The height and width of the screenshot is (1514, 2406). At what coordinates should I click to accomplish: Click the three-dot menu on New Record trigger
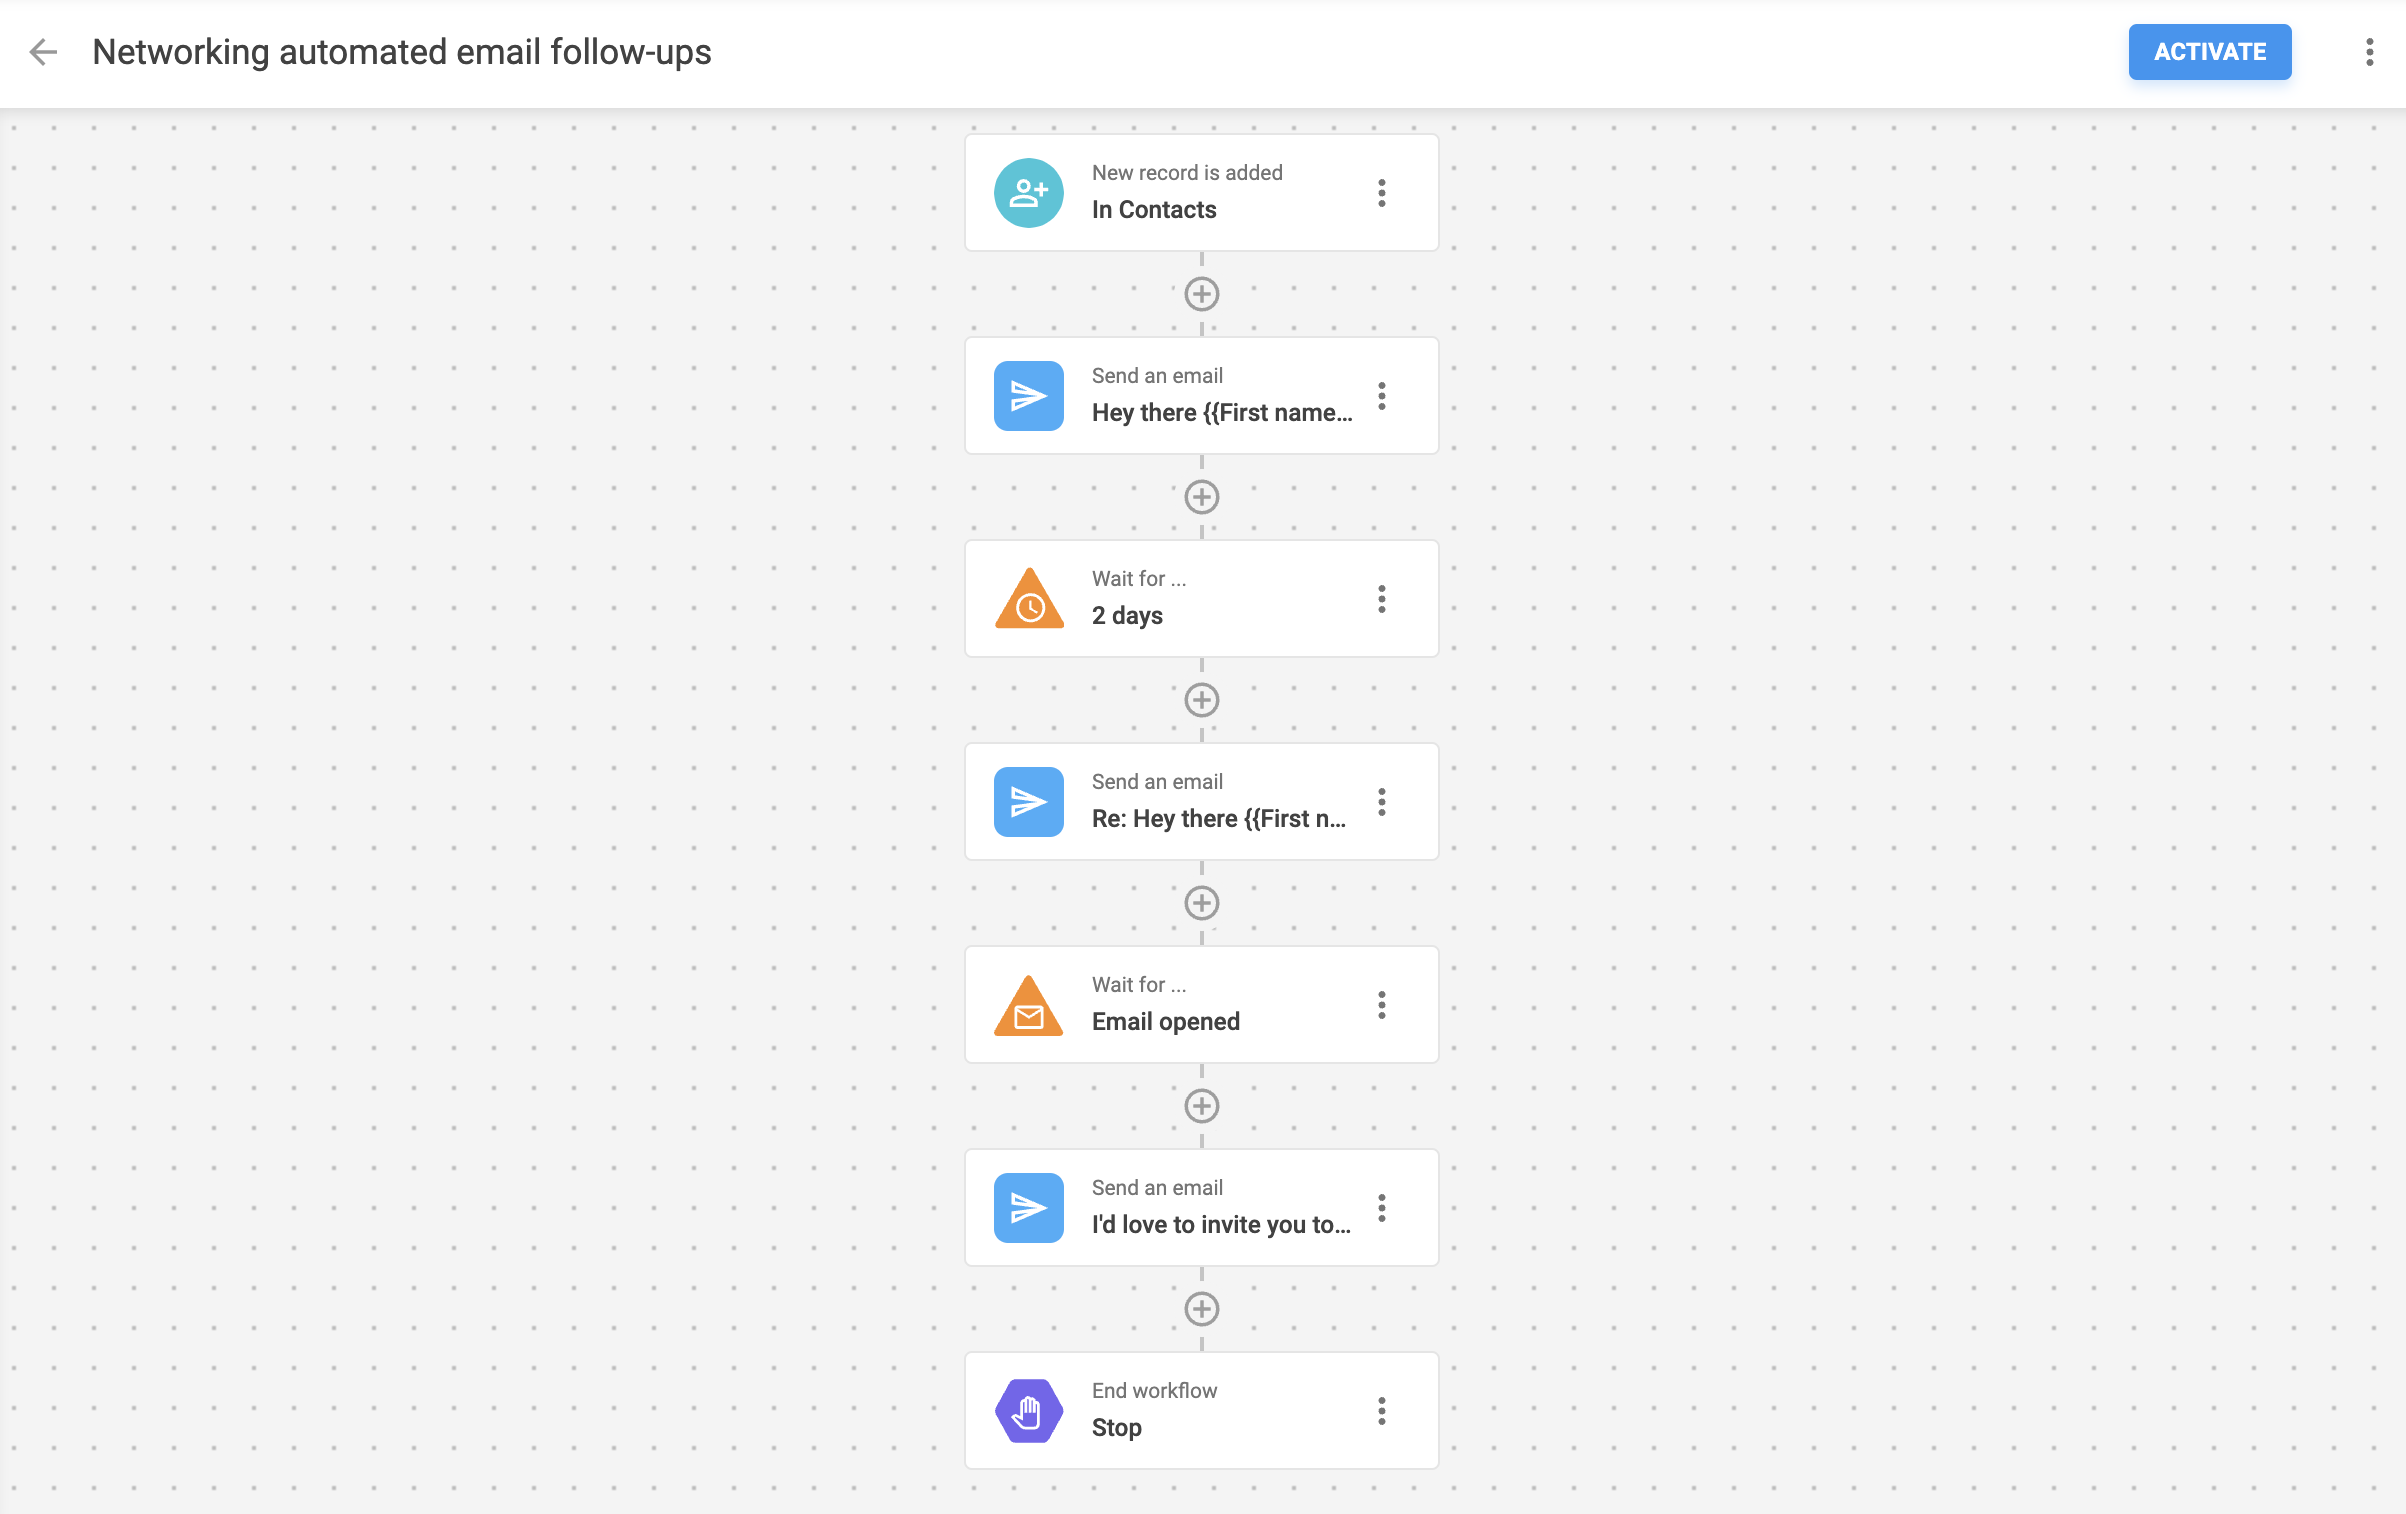1384,192
